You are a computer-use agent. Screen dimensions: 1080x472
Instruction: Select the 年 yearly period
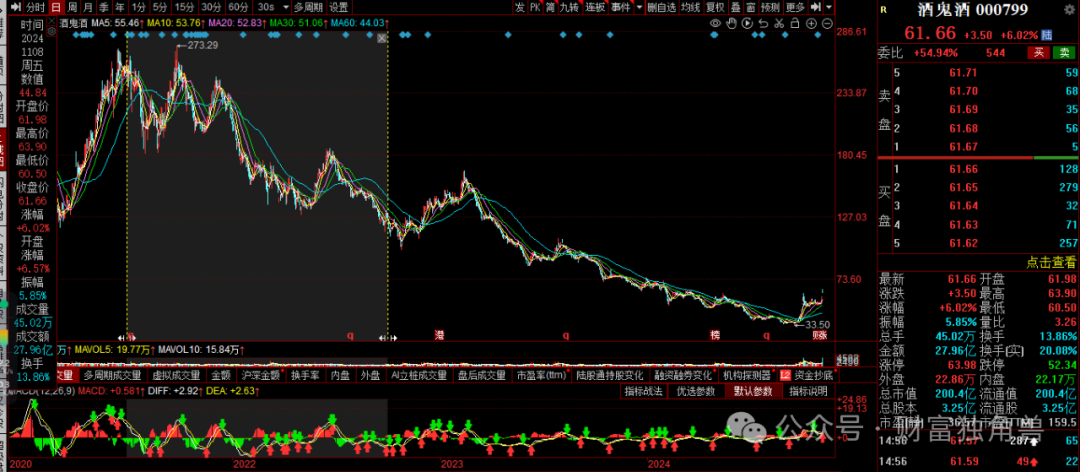point(120,7)
